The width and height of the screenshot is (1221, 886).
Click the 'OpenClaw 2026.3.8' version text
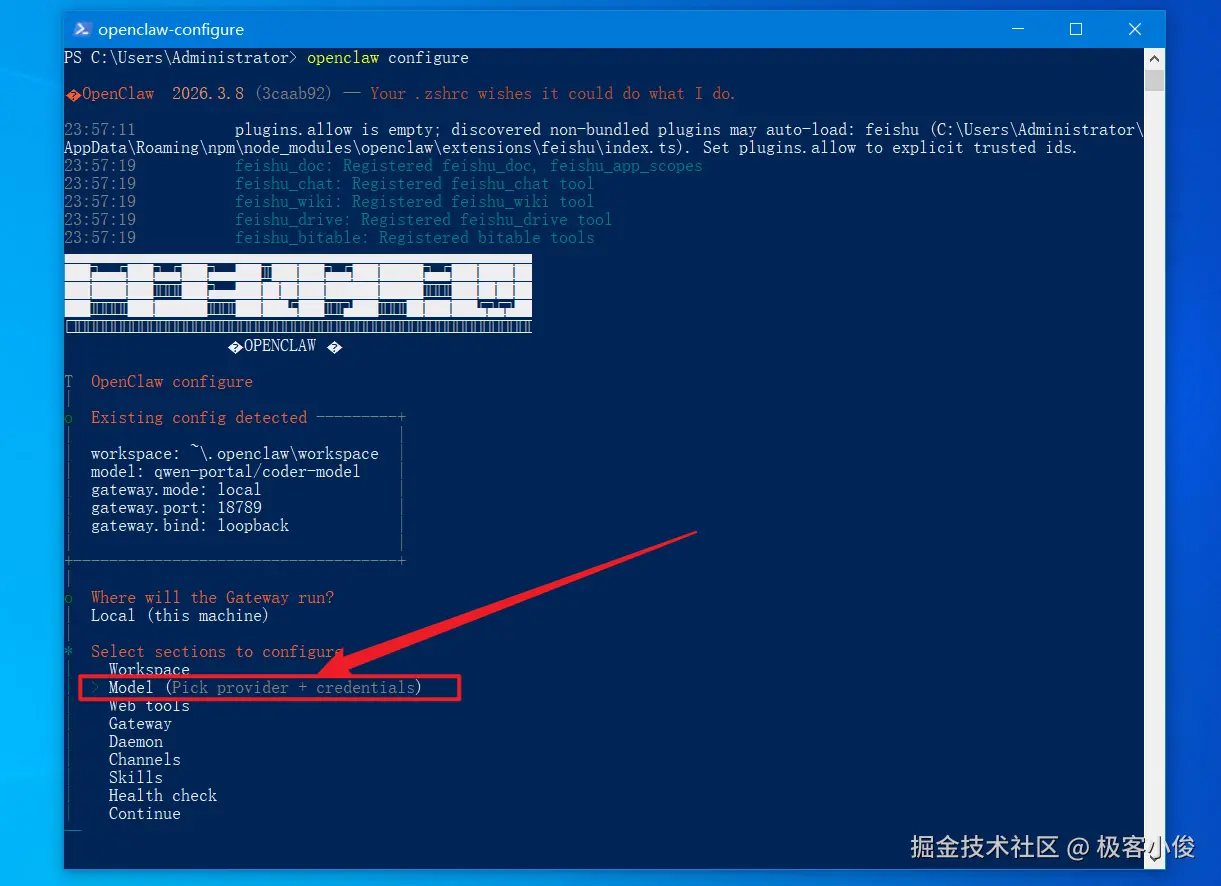[163, 93]
